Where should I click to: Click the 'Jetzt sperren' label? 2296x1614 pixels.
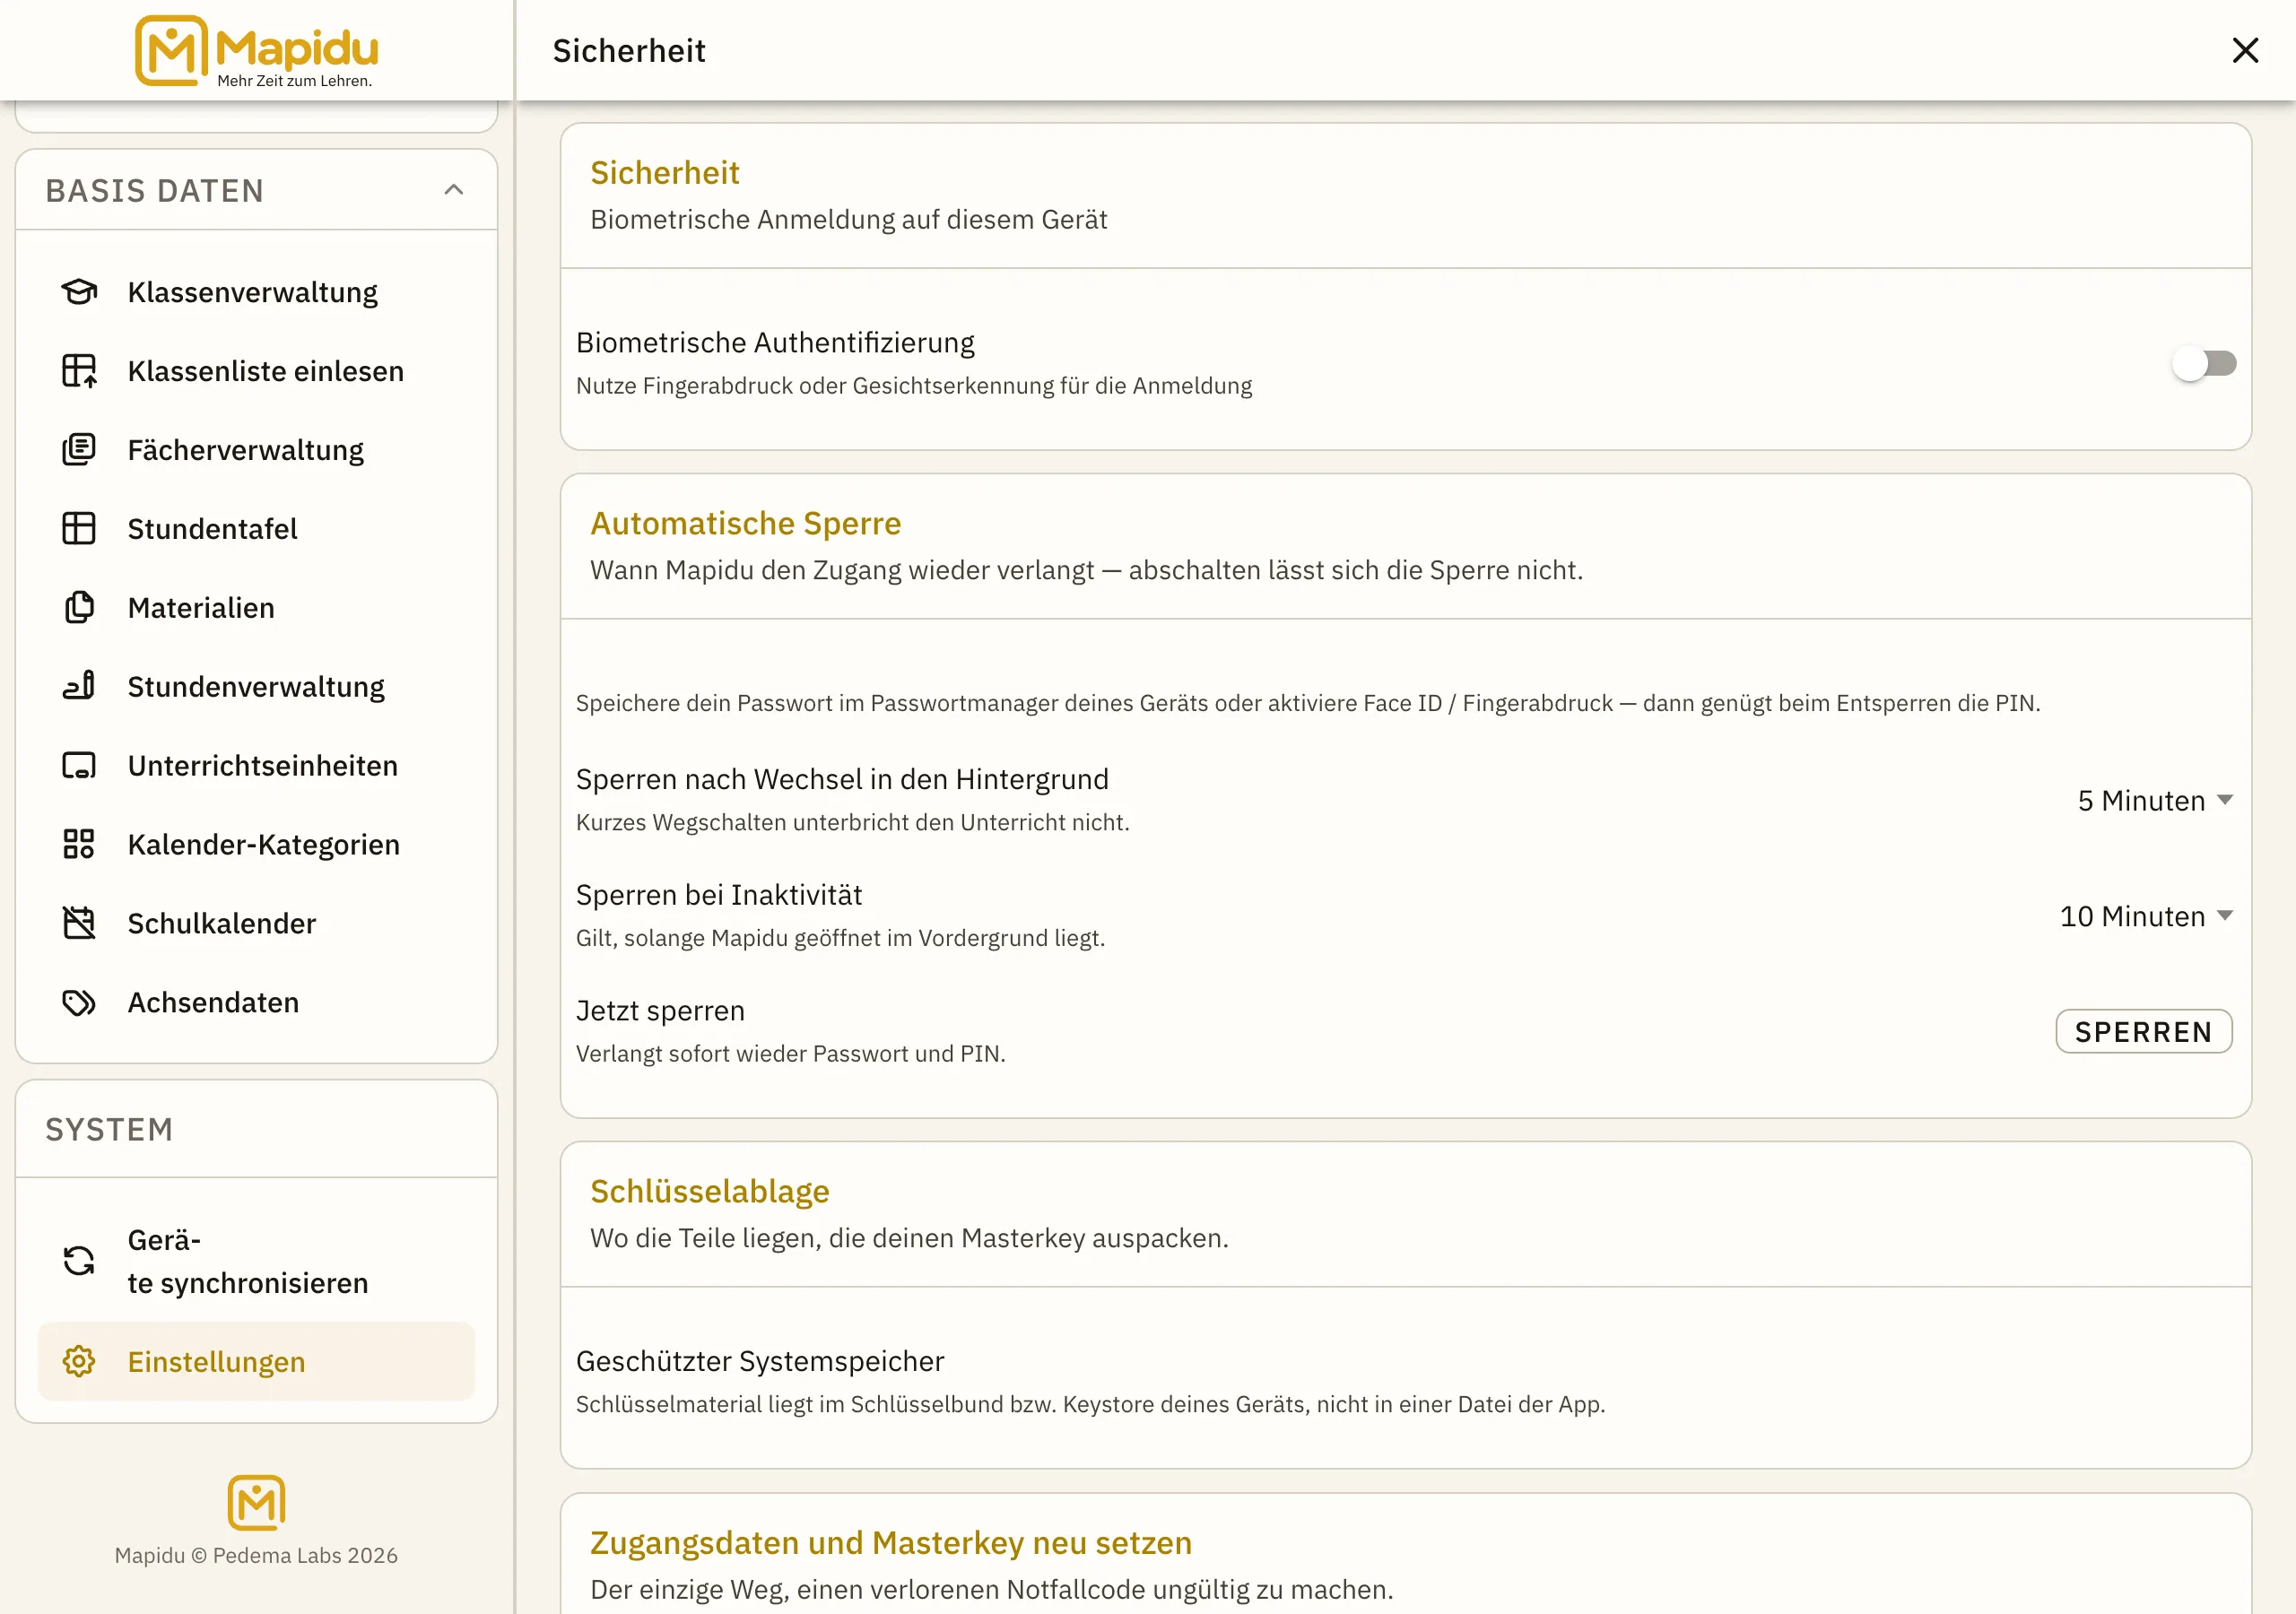pyautogui.click(x=660, y=1010)
